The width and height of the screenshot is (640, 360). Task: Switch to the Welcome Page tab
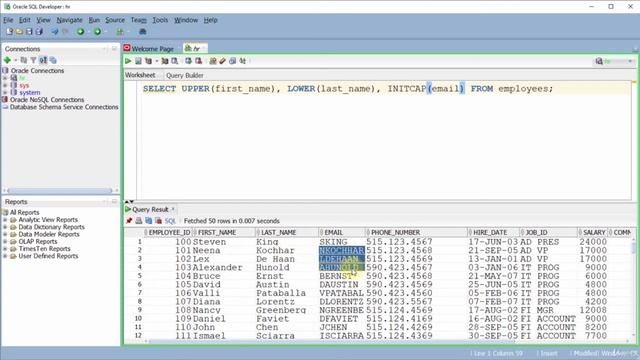(x=149, y=49)
